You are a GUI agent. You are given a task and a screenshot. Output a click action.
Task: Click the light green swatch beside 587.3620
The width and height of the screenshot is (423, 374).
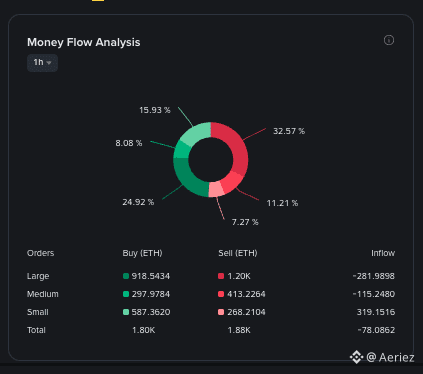126,312
